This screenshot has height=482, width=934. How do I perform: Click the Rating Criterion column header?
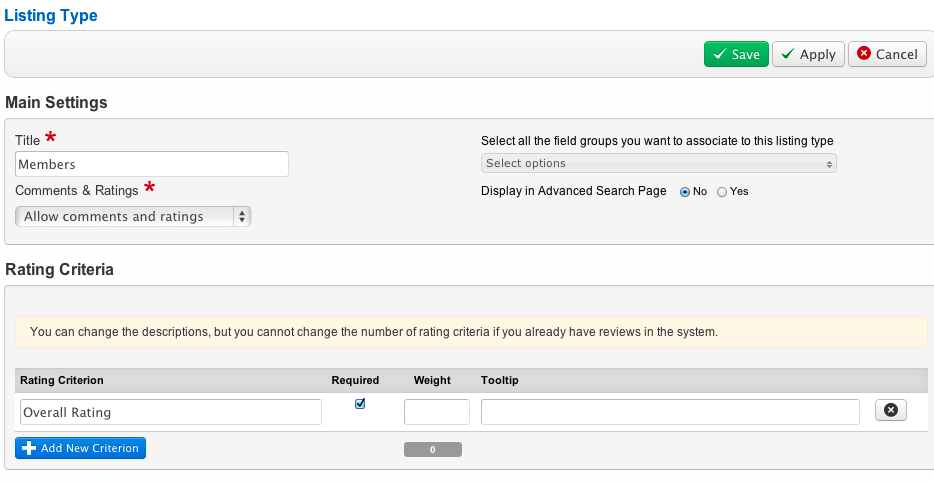coord(62,380)
